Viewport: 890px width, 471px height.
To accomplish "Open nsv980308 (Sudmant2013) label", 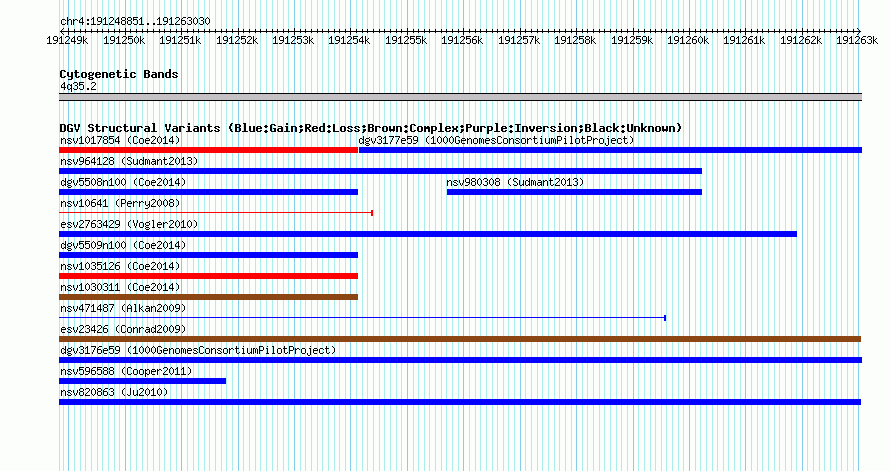I will pyautogui.click(x=515, y=182).
